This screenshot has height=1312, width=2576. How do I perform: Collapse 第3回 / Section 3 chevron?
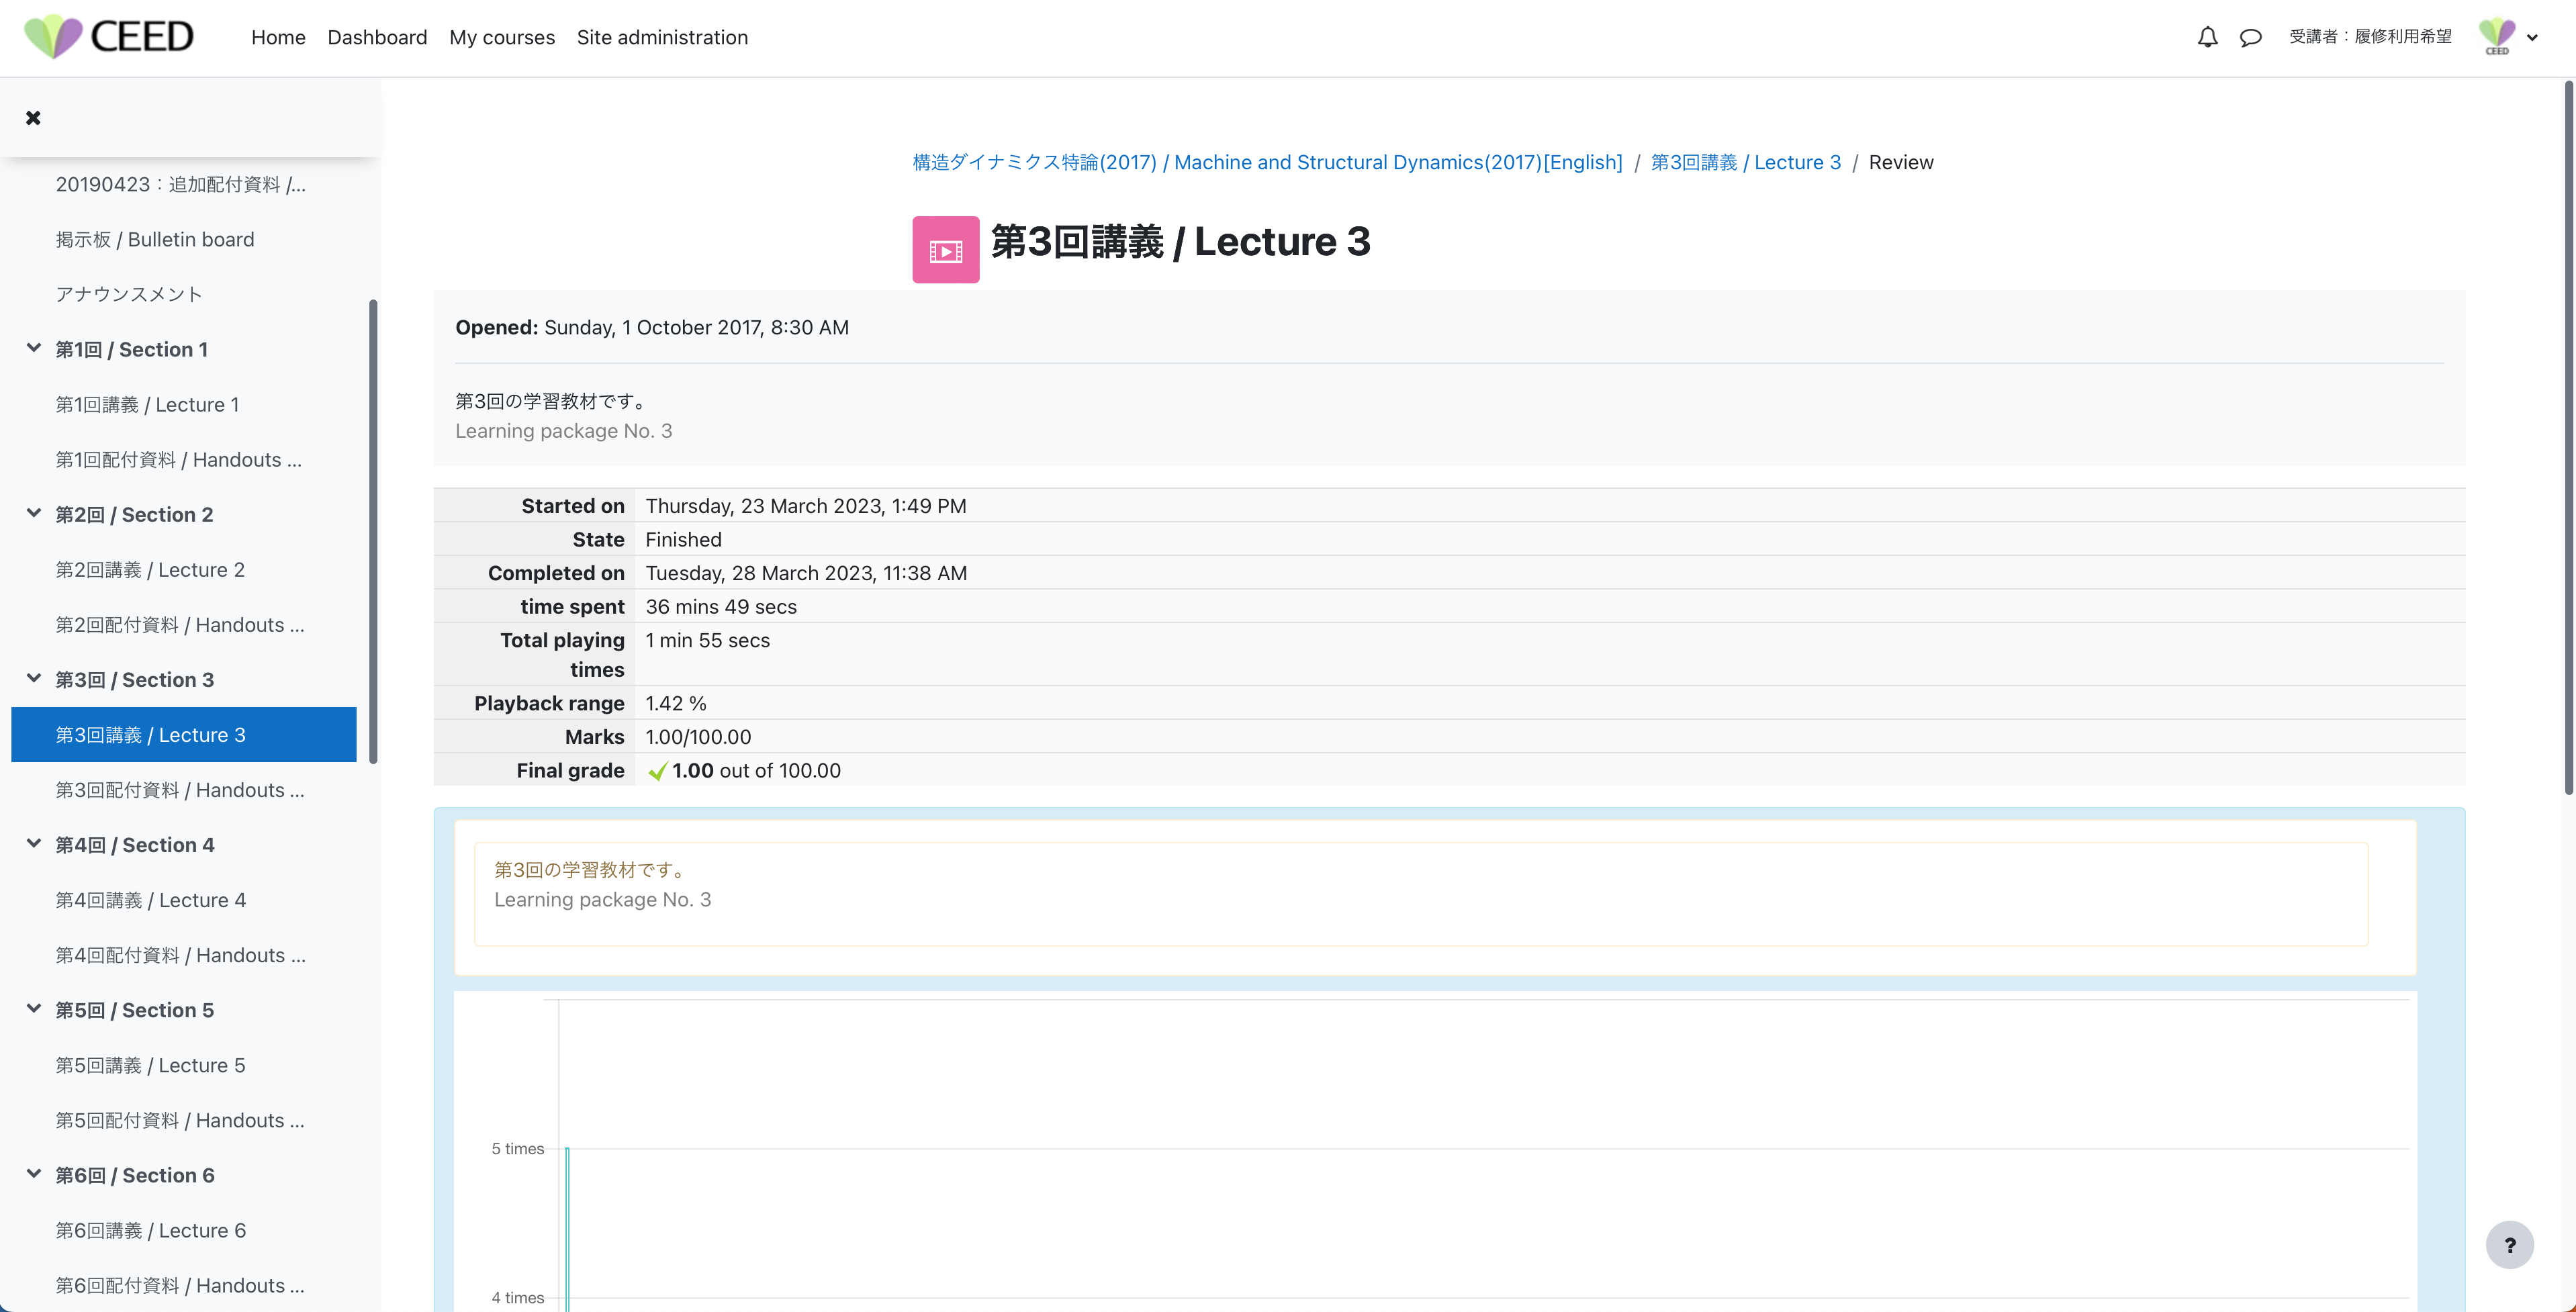[x=34, y=678]
